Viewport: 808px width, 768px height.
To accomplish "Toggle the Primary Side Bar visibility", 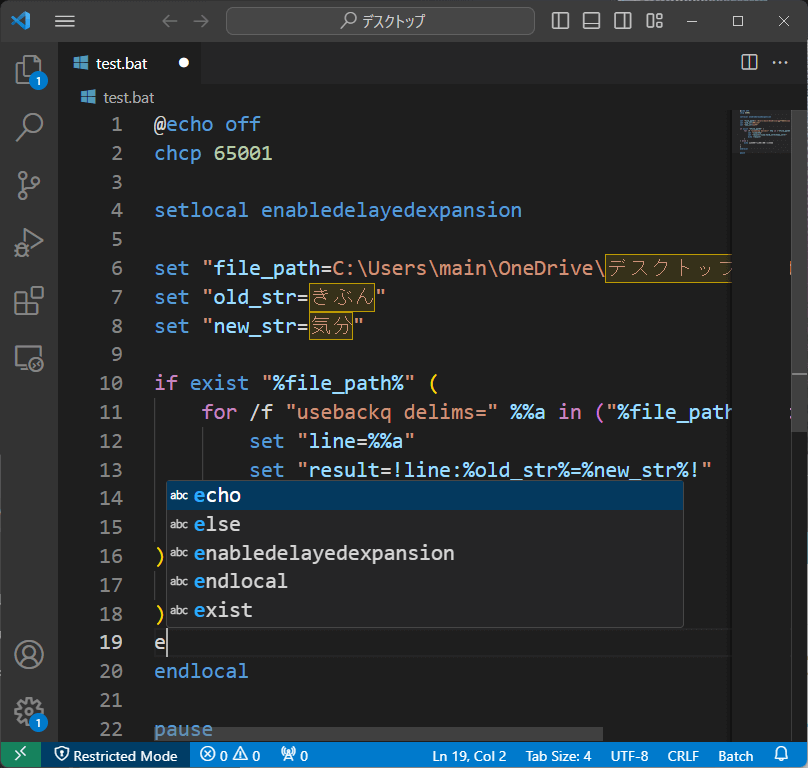I will tap(560, 20).
